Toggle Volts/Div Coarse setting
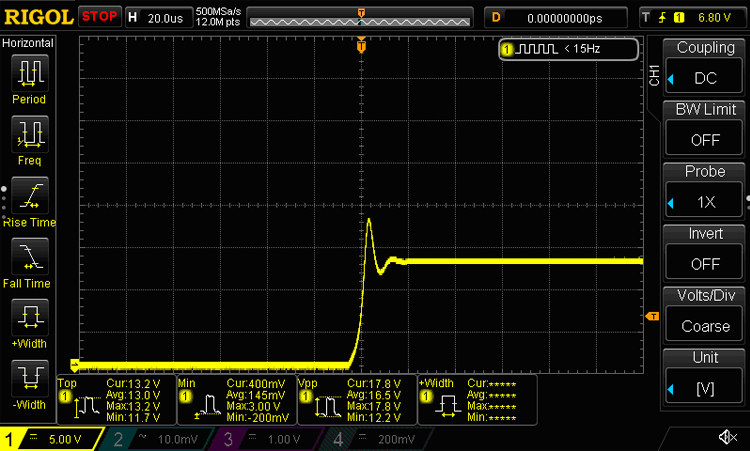Image resolution: width=750 pixels, height=451 pixels. (704, 325)
